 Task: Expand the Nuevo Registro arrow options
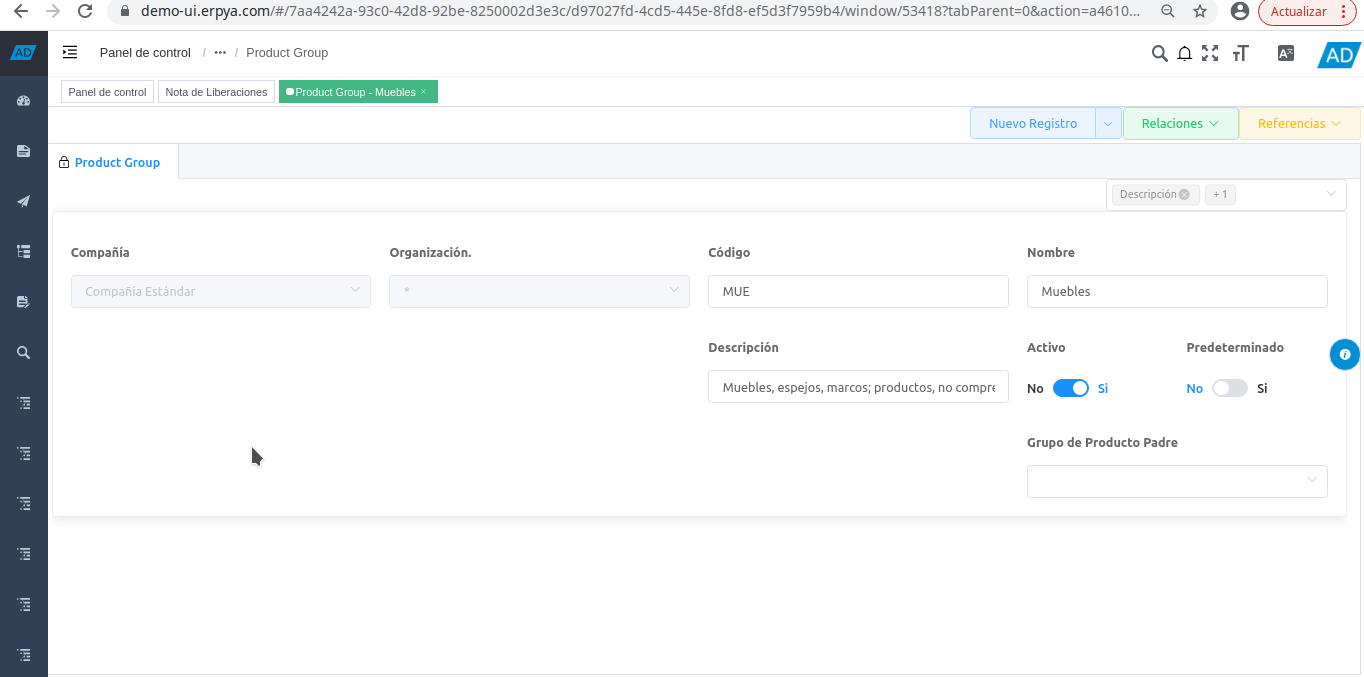(1108, 123)
